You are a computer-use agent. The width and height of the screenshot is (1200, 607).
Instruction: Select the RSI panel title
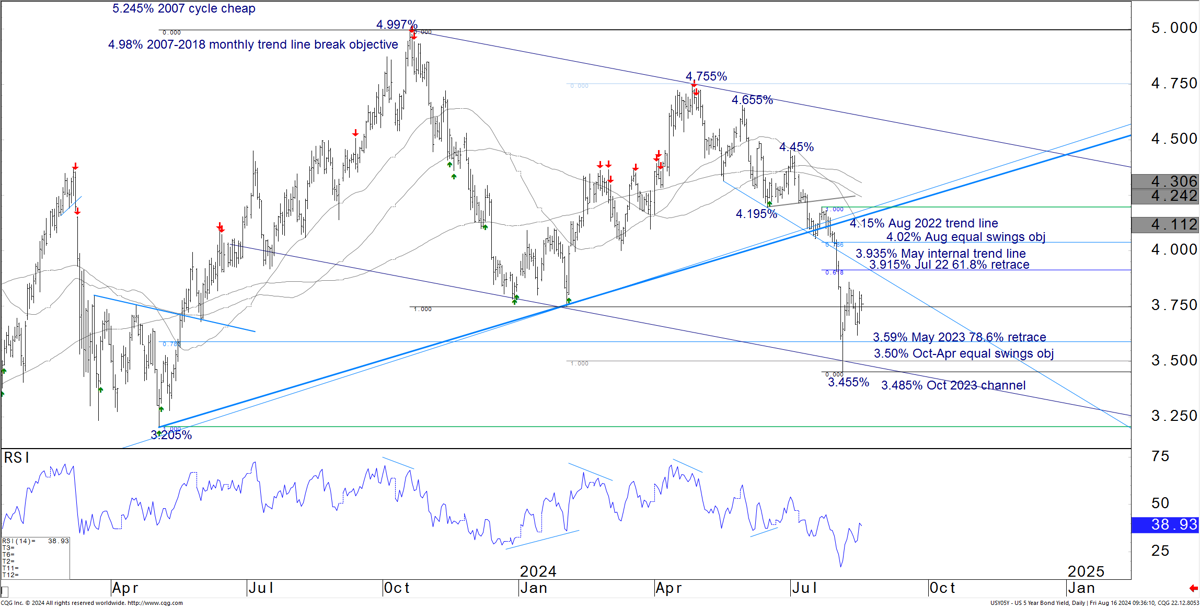click(x=16, y=457)
